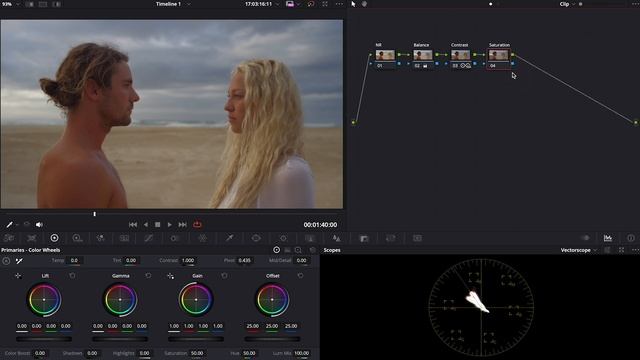Open the Color Match palette
The height and width of the screenshot is (360, 640).
pyautogui.click(x=31, y=238)
